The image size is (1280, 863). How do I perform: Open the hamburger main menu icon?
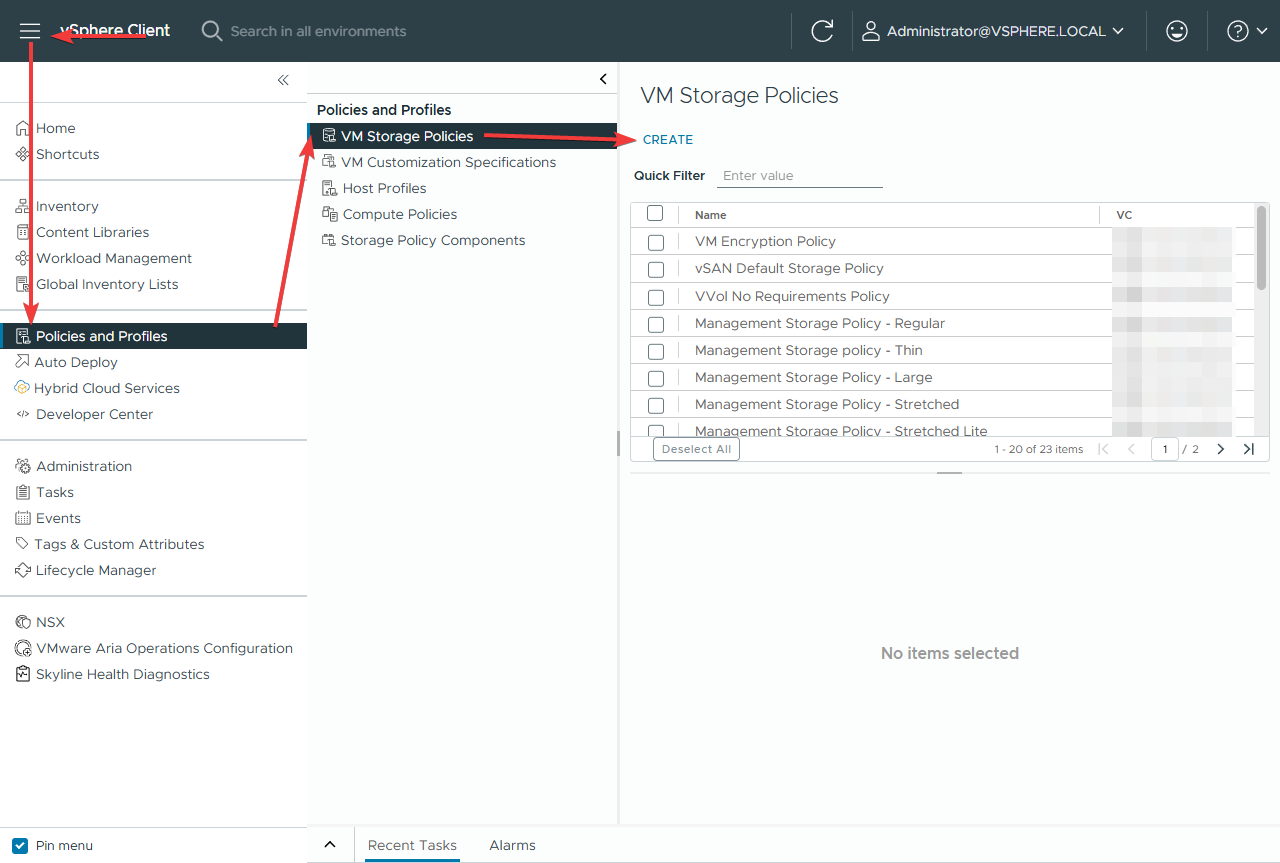(x=30, y=31)
